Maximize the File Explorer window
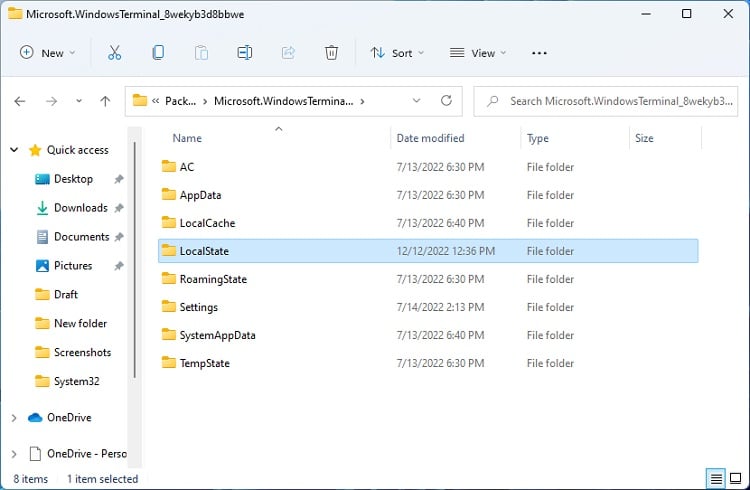This screenshot has height=490, width=750. tap(686, 14)
